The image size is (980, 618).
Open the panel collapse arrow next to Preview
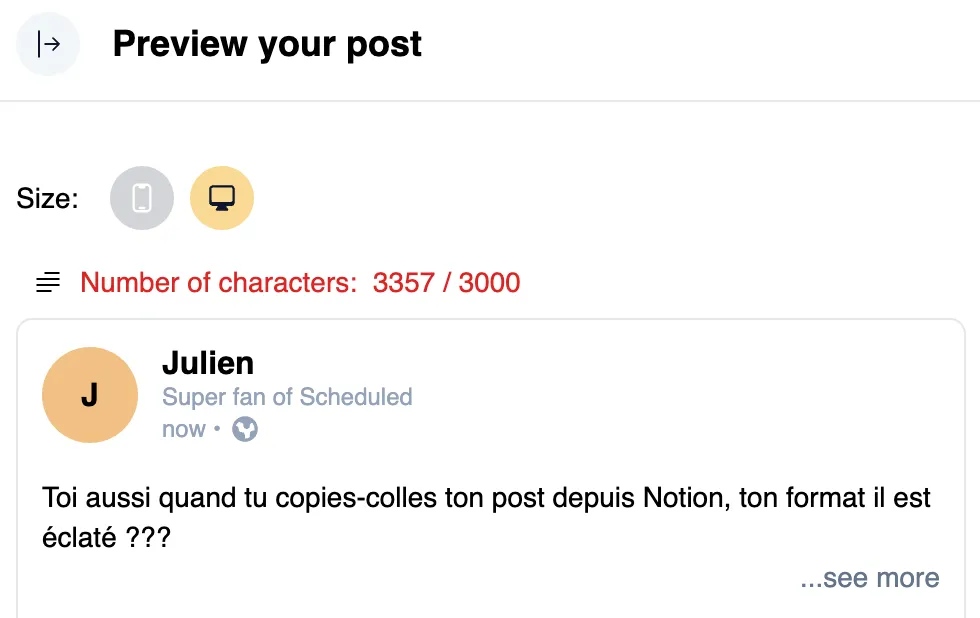[x=47, y=44]
